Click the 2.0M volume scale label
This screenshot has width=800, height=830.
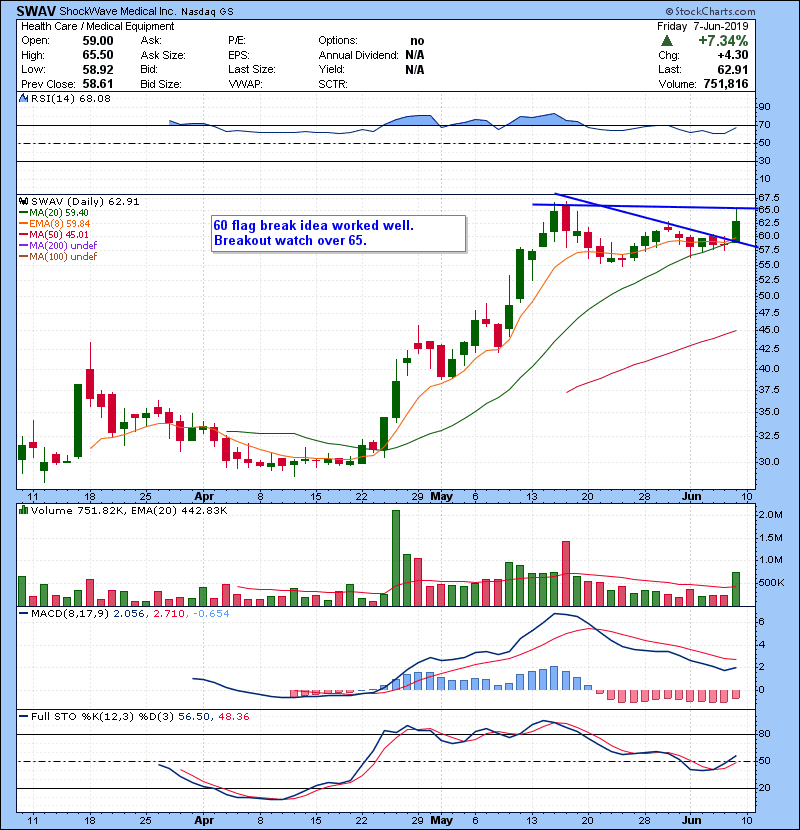coord(771,515)
